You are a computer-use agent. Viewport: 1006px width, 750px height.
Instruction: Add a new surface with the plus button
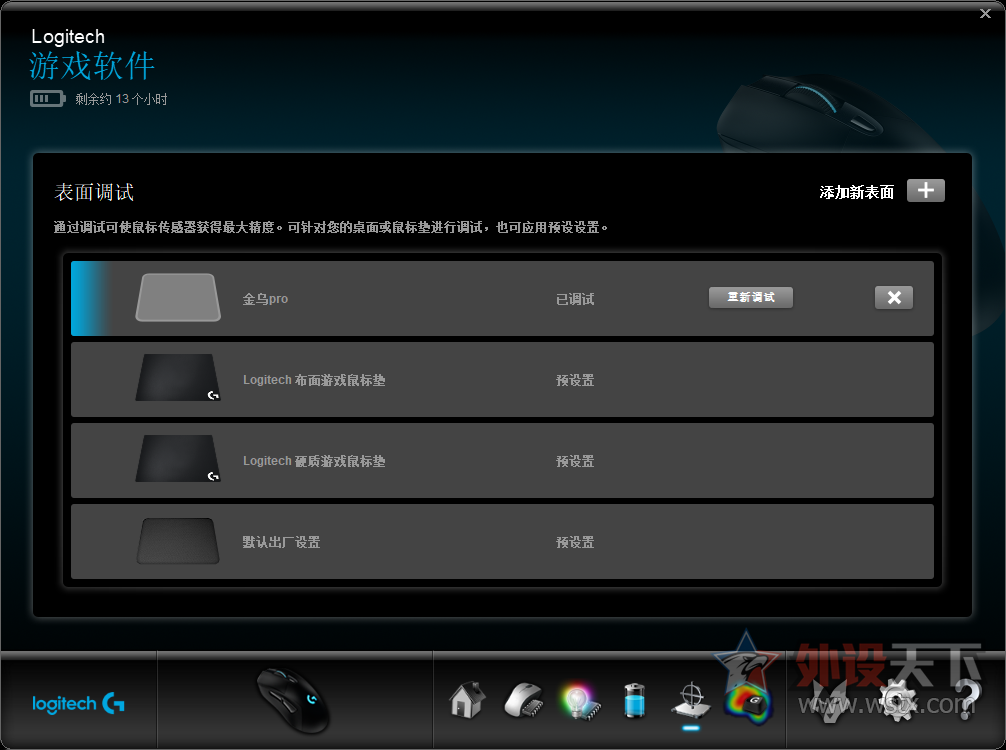925,191
